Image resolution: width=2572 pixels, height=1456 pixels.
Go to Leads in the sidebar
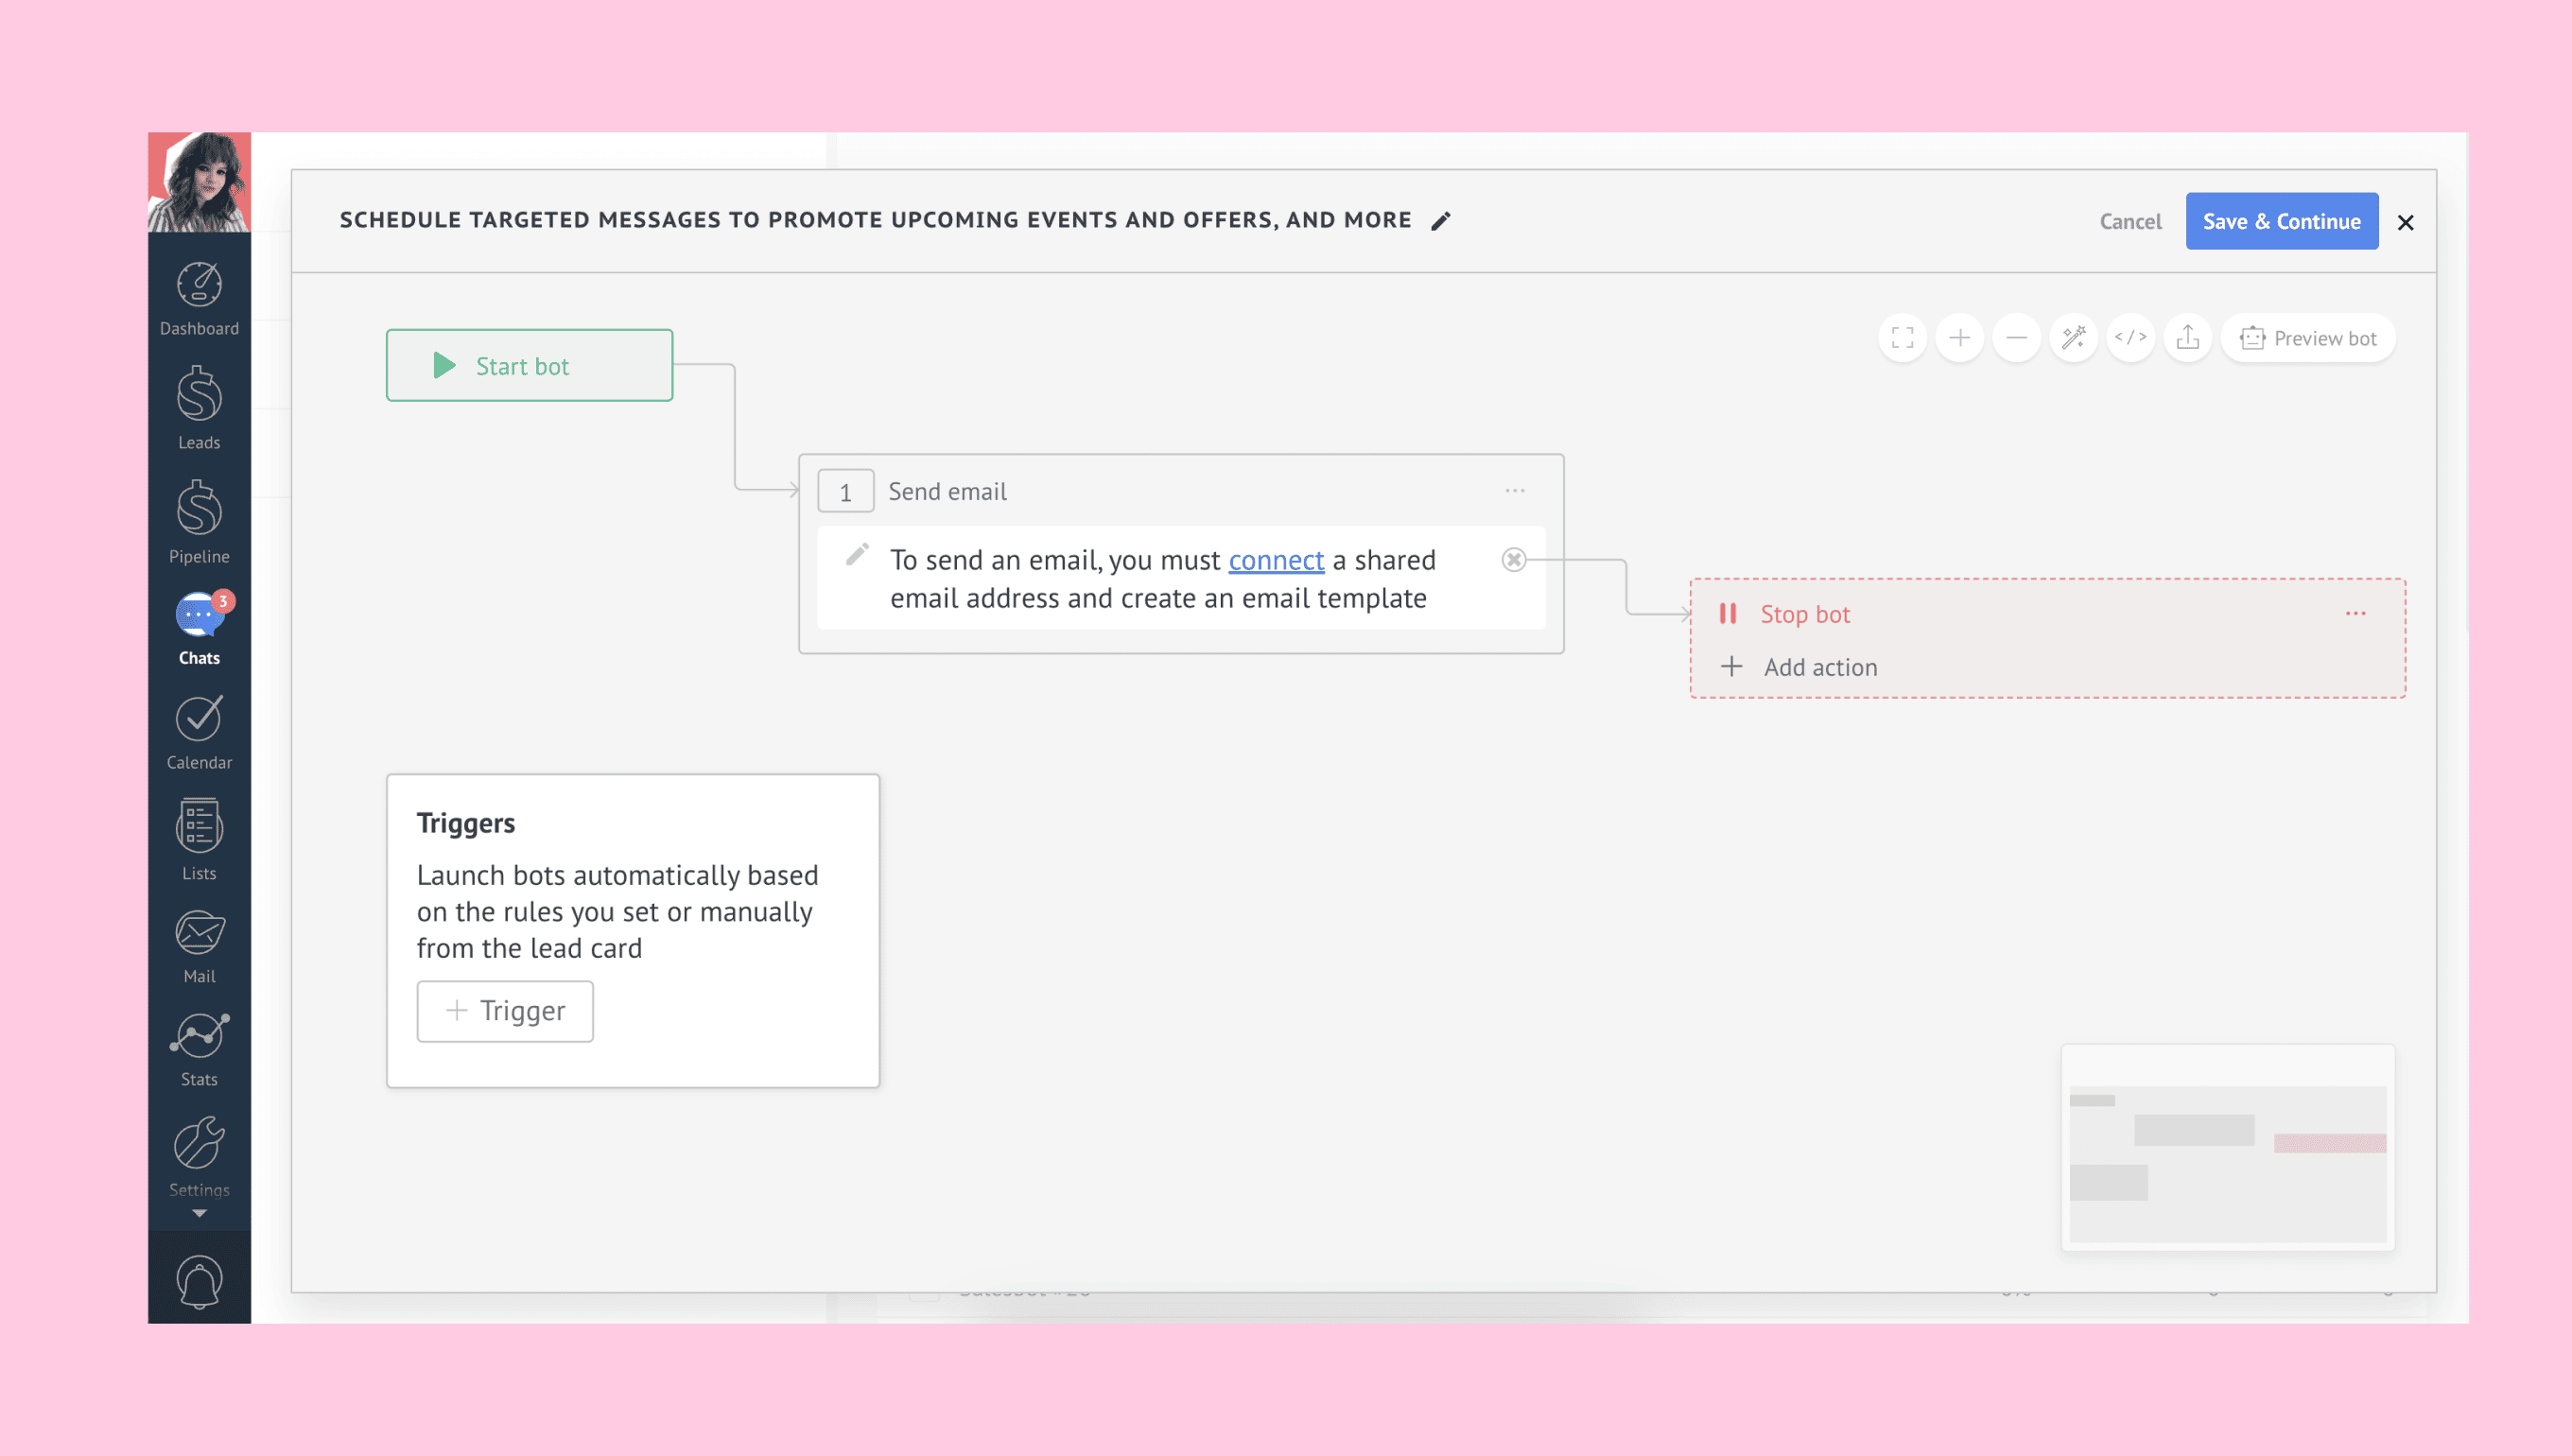[199, 408]
